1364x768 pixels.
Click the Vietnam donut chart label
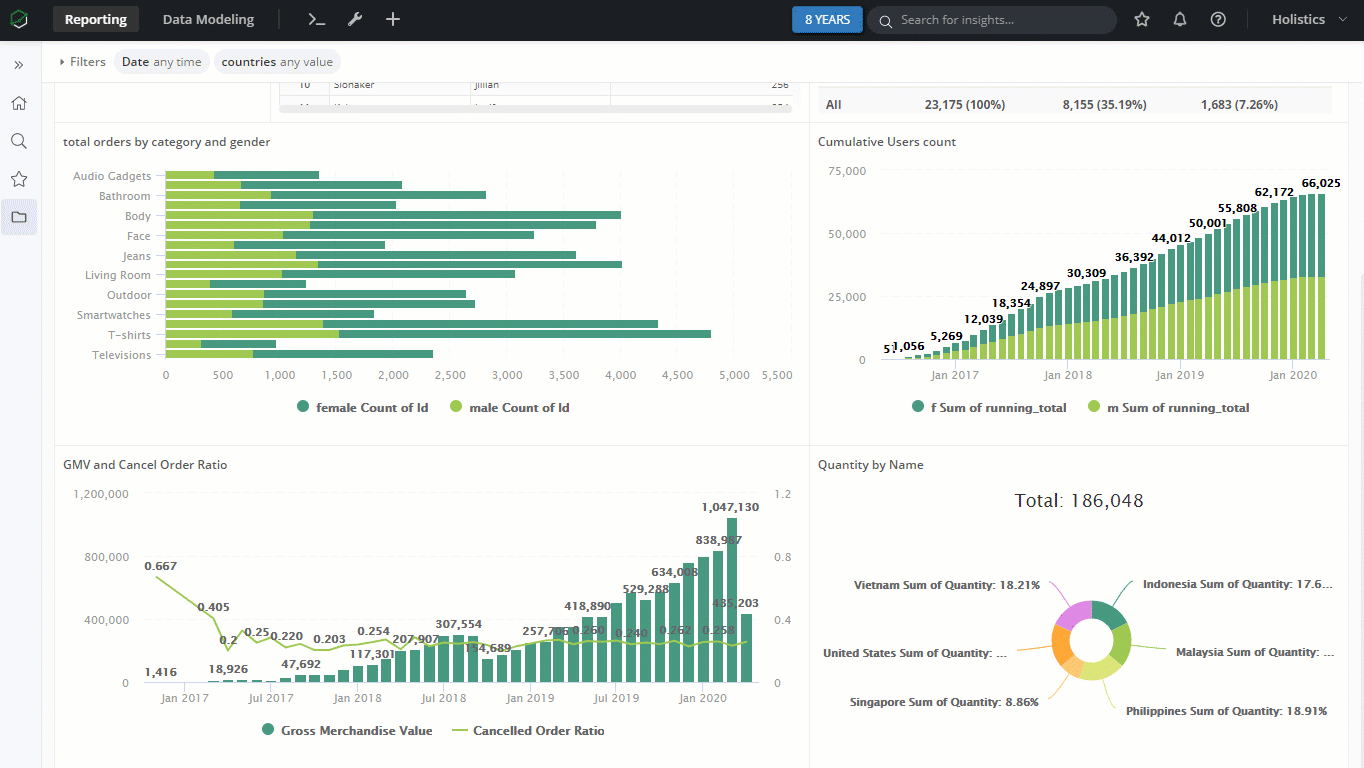947,584
